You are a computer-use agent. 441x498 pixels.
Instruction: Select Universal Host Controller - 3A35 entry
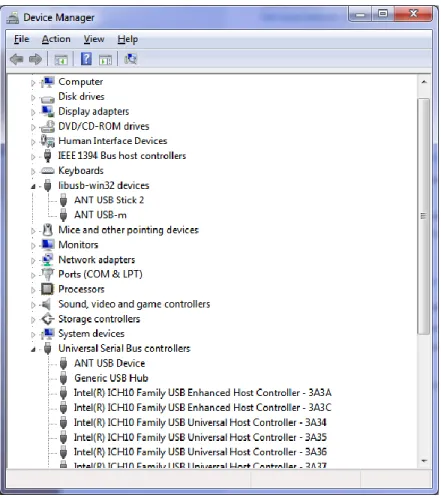point(200,437)
